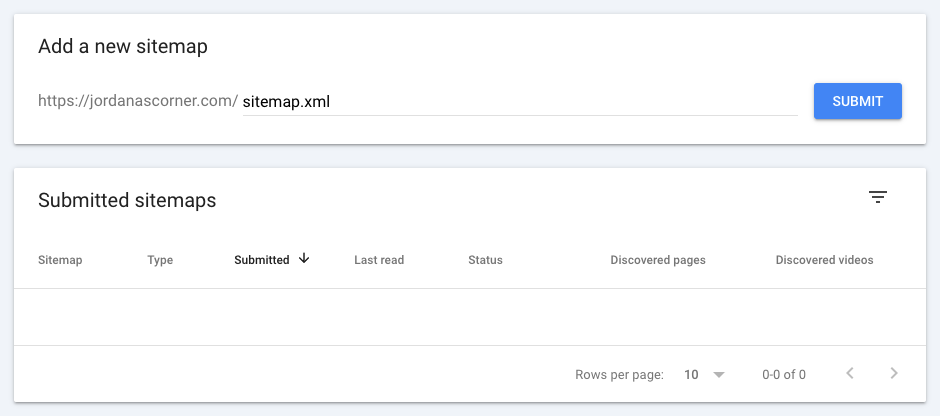940x416 pixels.
Task: Click the Add a new sitemap heading
Action: [x=123, y=46]
